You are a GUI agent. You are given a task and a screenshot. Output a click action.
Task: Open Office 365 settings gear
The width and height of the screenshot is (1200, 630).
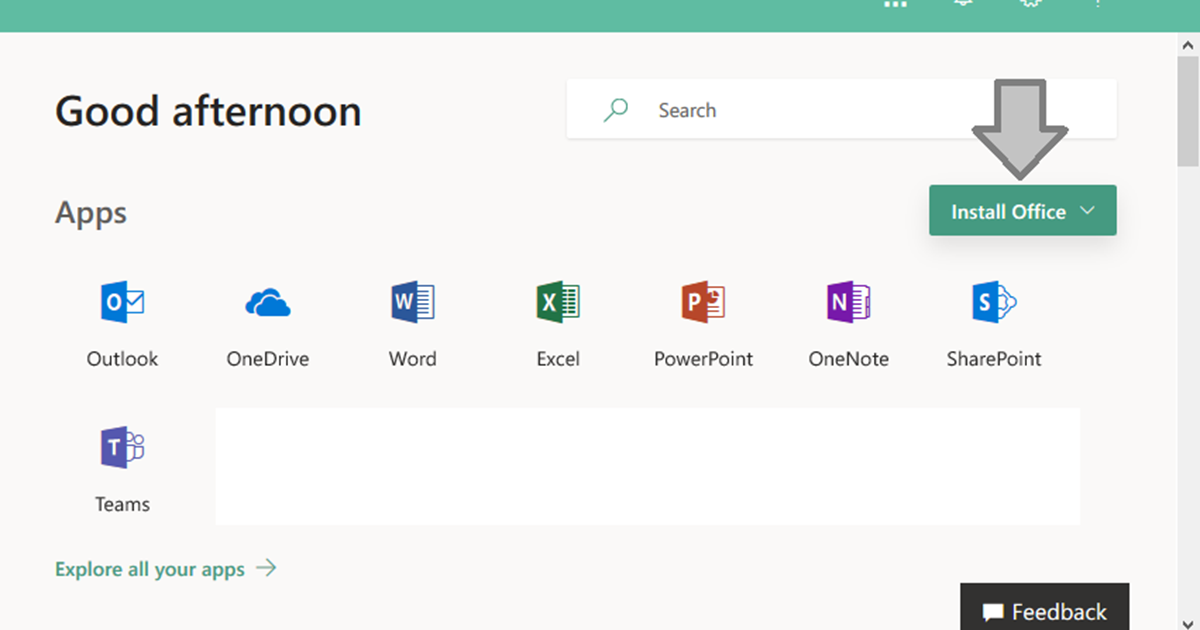[x=1030, y=4]
